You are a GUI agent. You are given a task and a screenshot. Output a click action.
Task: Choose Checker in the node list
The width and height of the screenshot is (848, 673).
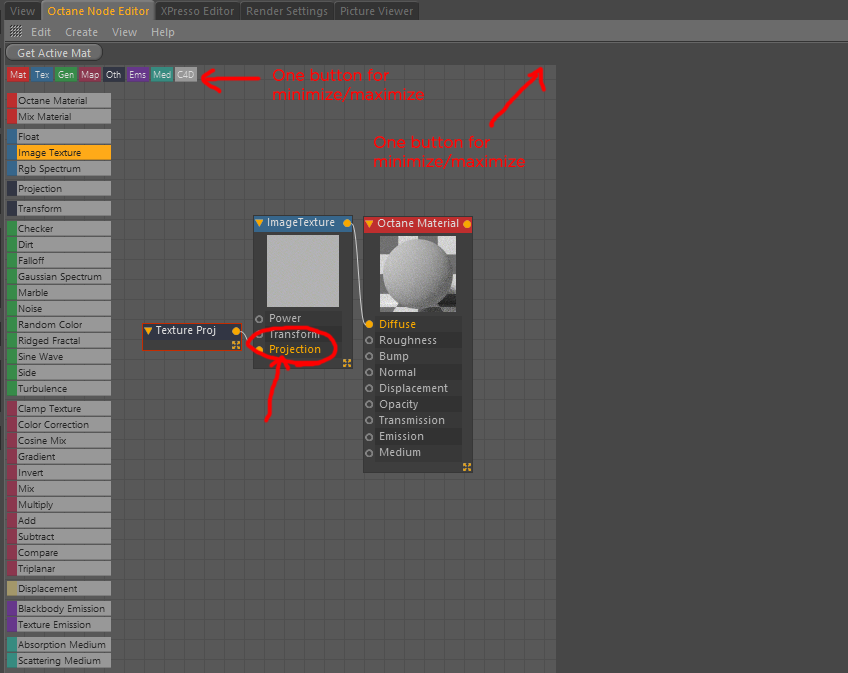coord(59,229)
